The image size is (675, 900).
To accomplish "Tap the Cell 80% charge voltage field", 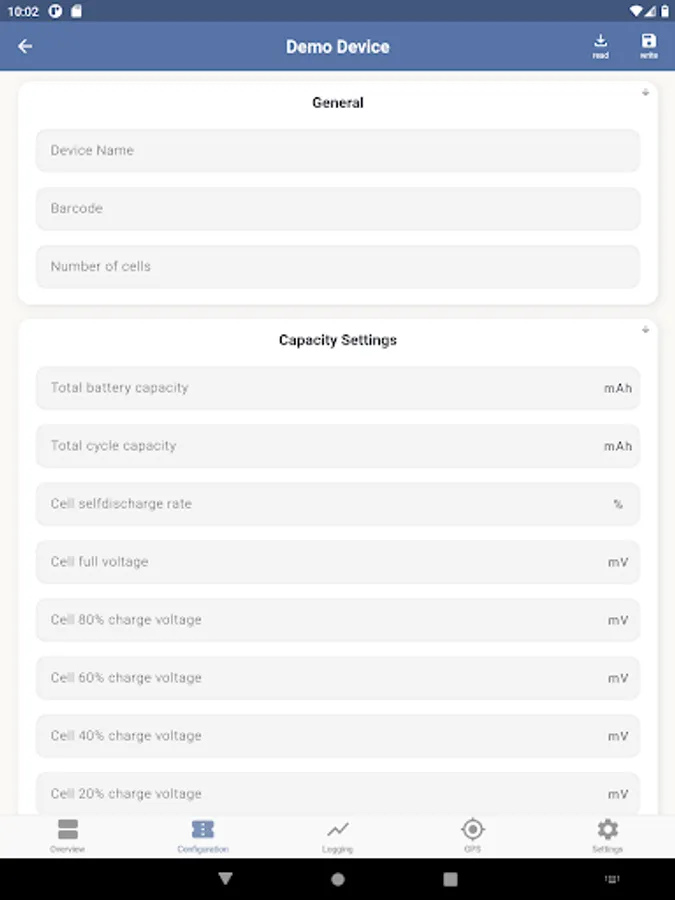I will pyautogui.click(x=320, y=620).
